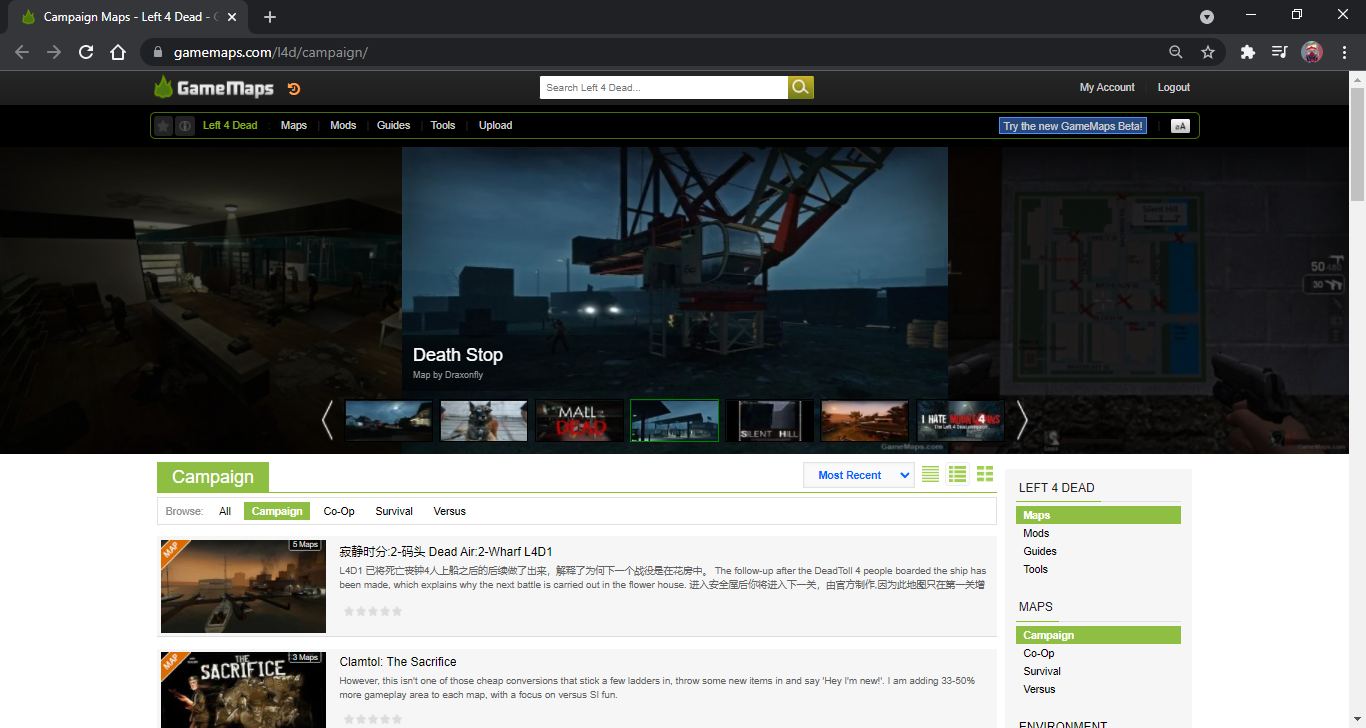1366x728 pixels.
Task: Toggle the text size aA button
Action: 1181,126
